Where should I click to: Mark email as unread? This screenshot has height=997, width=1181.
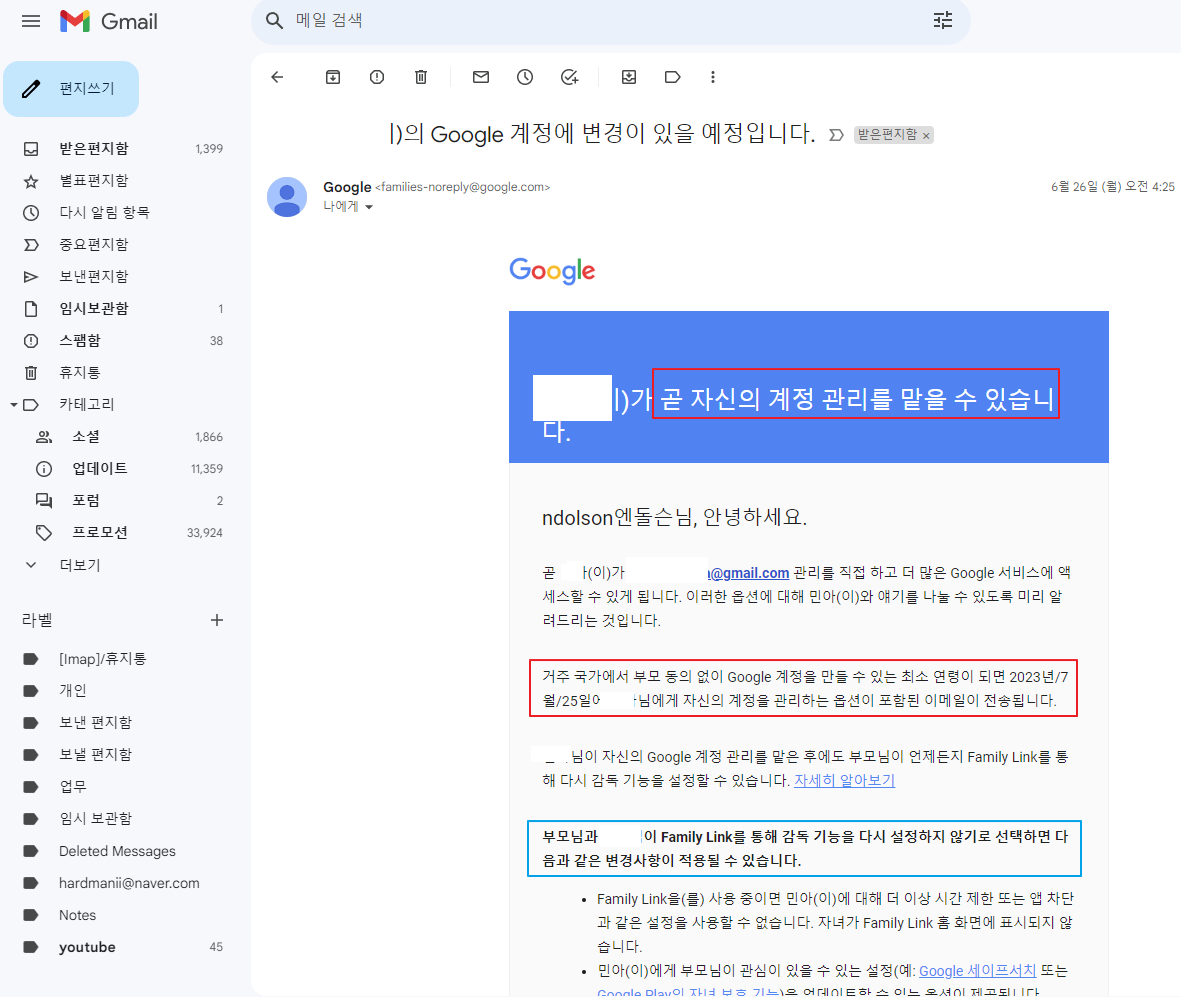coord(481,77)
